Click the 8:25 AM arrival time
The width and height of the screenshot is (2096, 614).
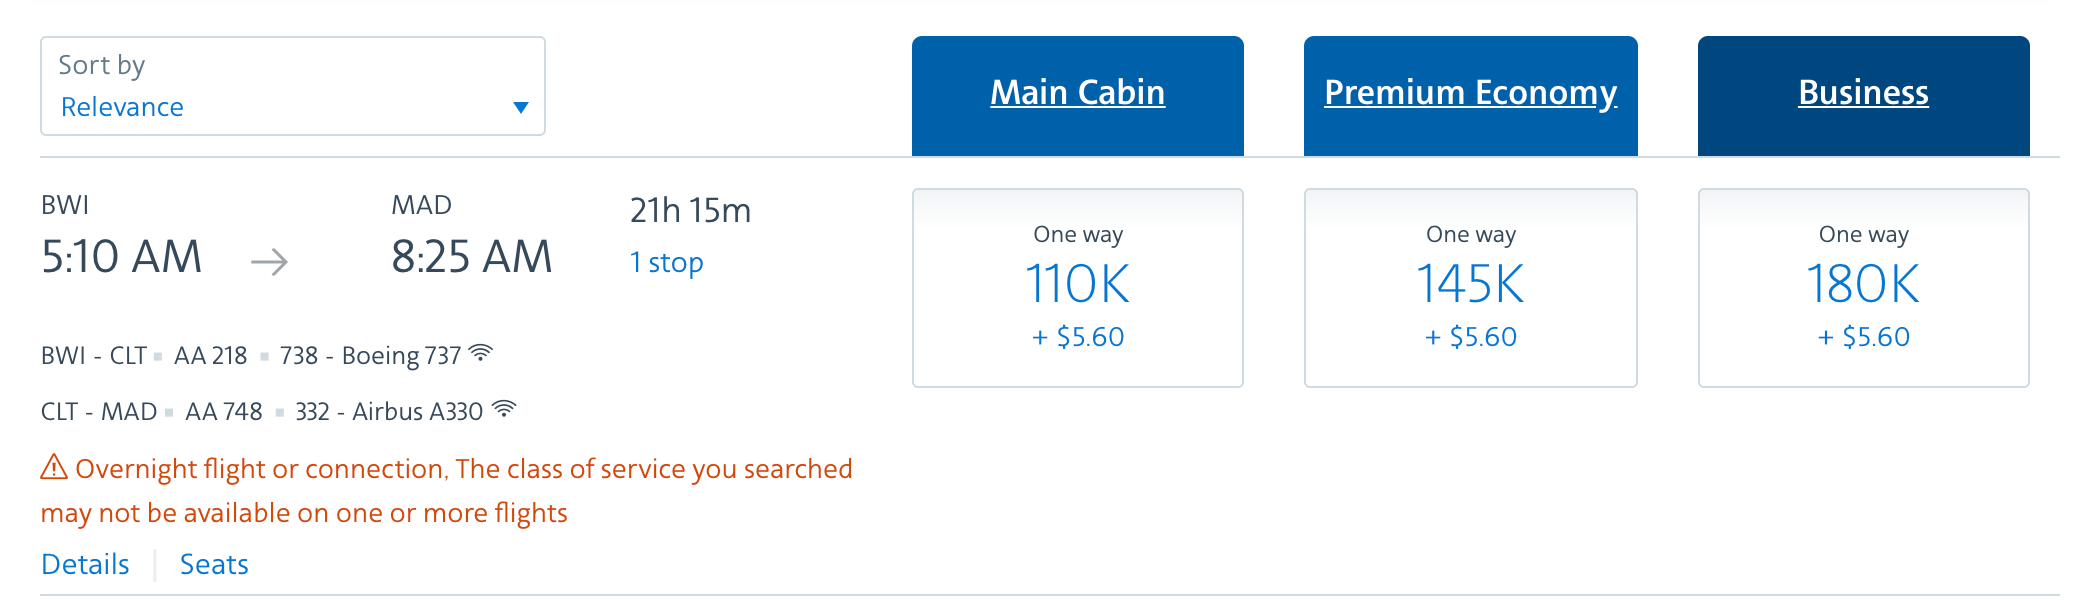(471, 257)
